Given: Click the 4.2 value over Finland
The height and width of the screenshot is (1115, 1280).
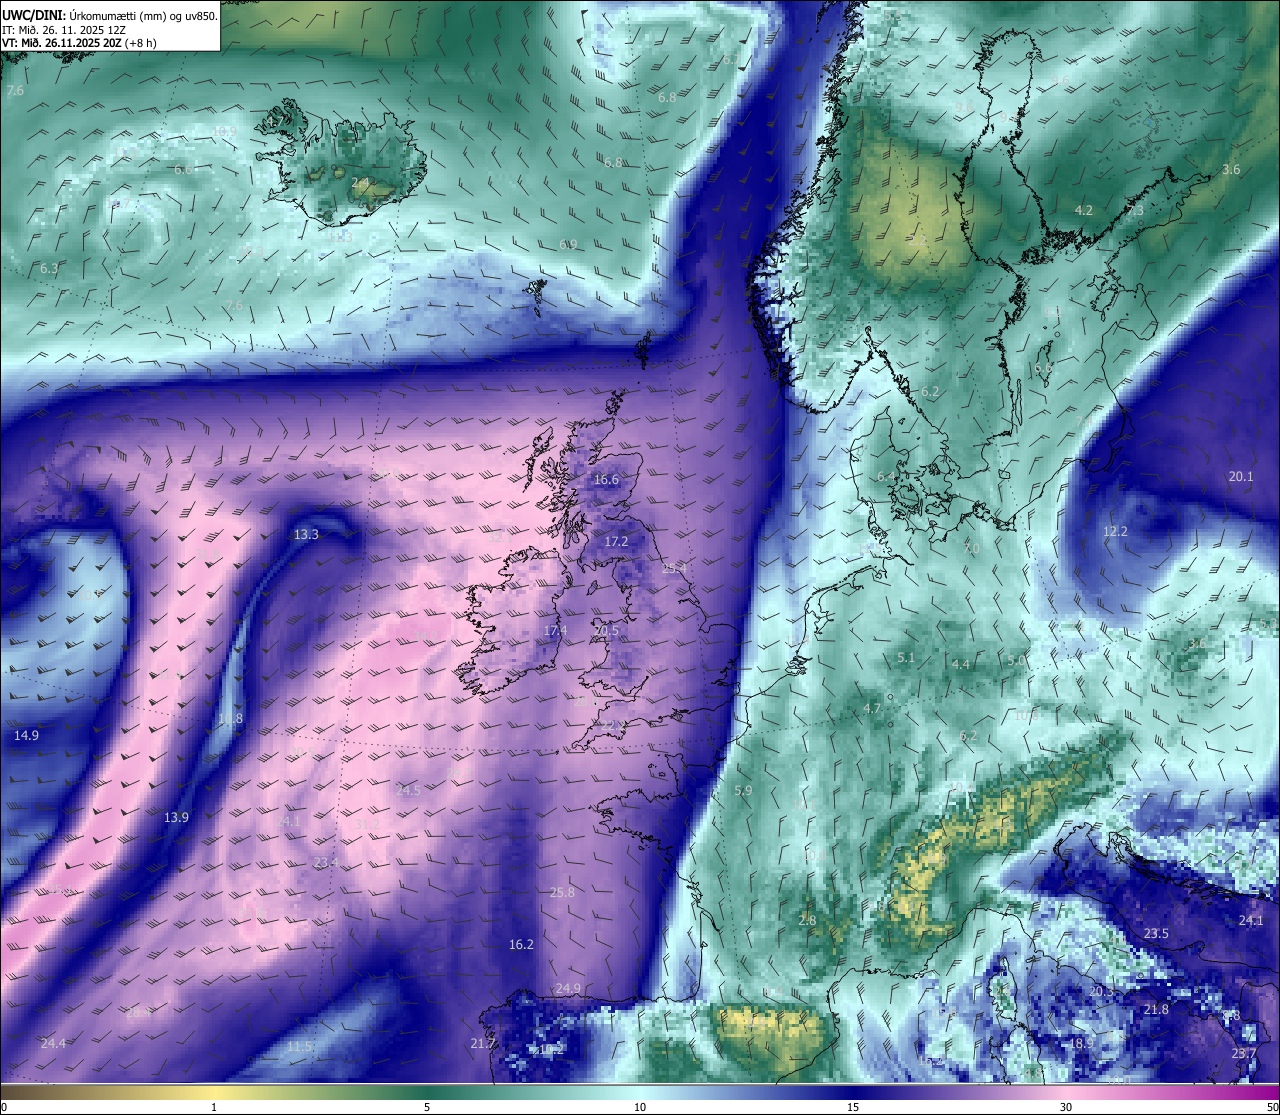Looking at the screenshot, I should tap(1083, 210).
